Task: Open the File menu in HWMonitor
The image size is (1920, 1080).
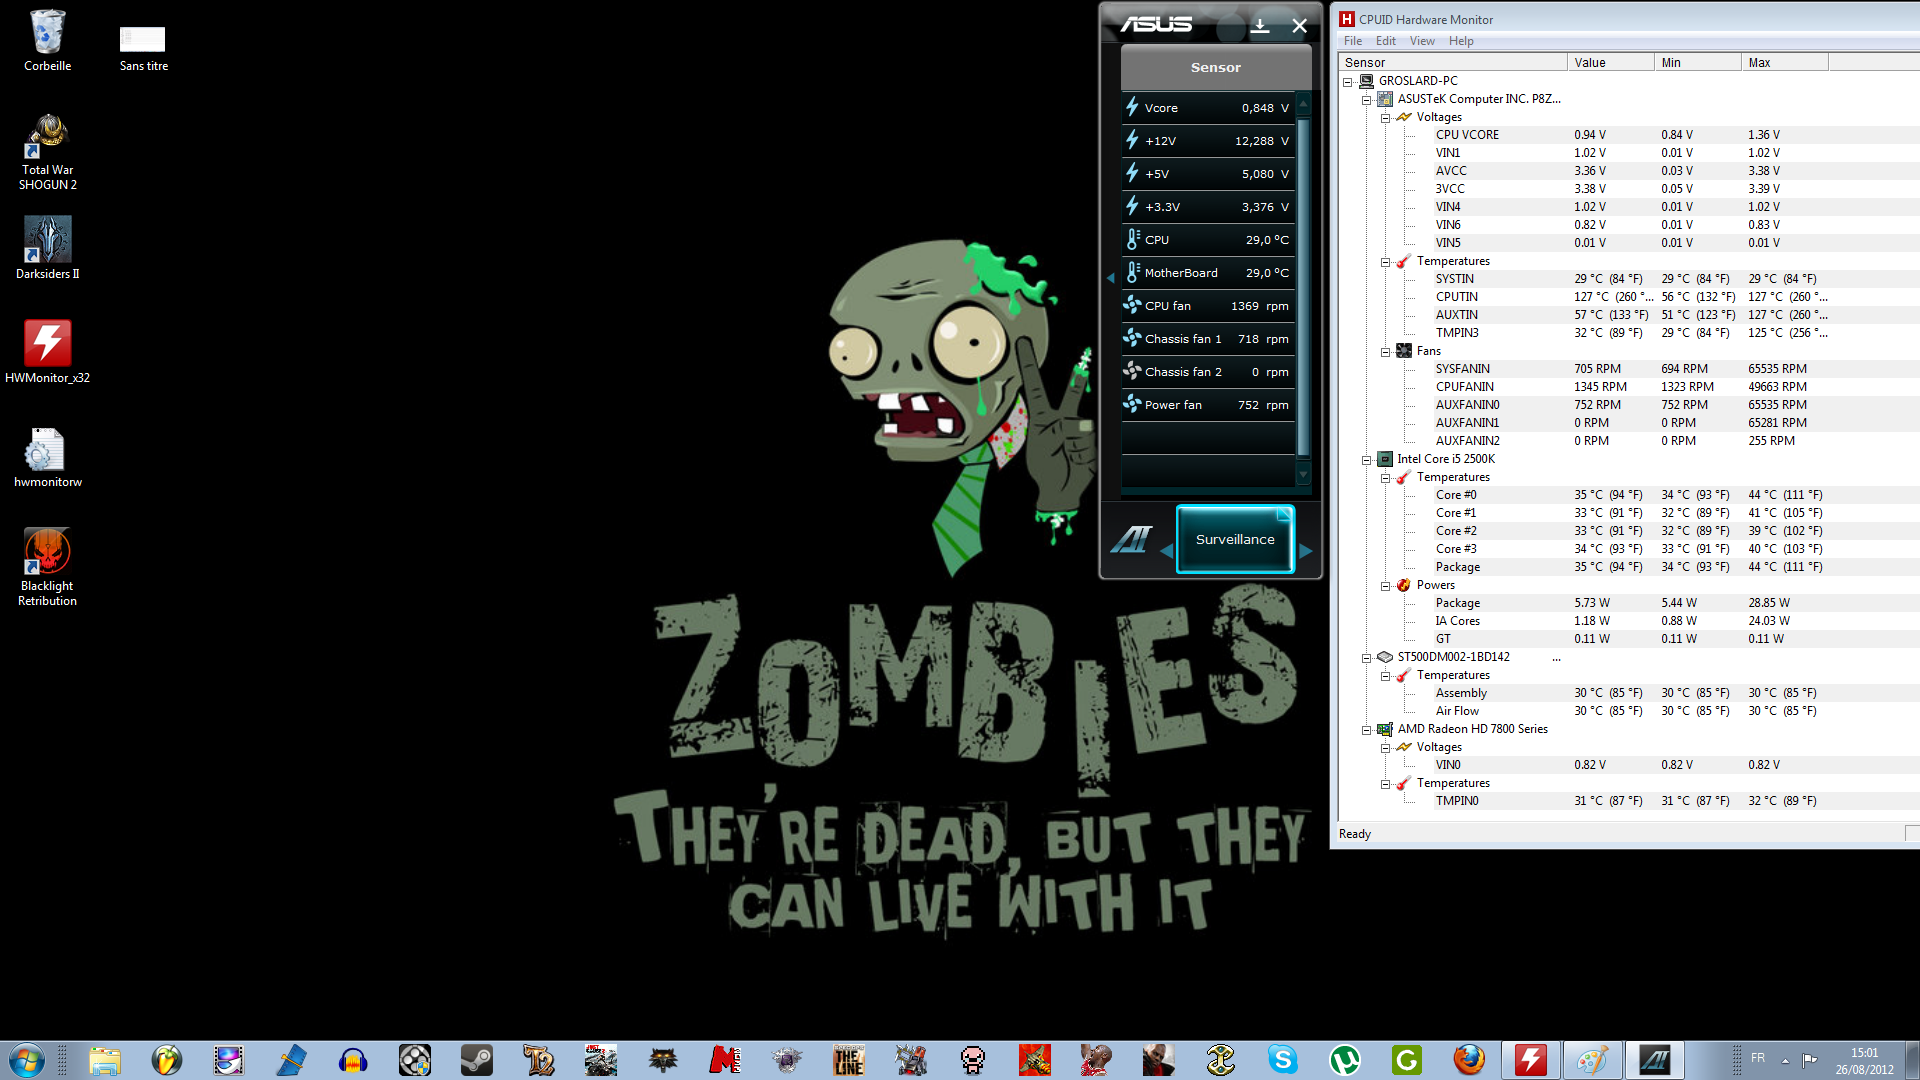Action: [x=1352, y=41]
